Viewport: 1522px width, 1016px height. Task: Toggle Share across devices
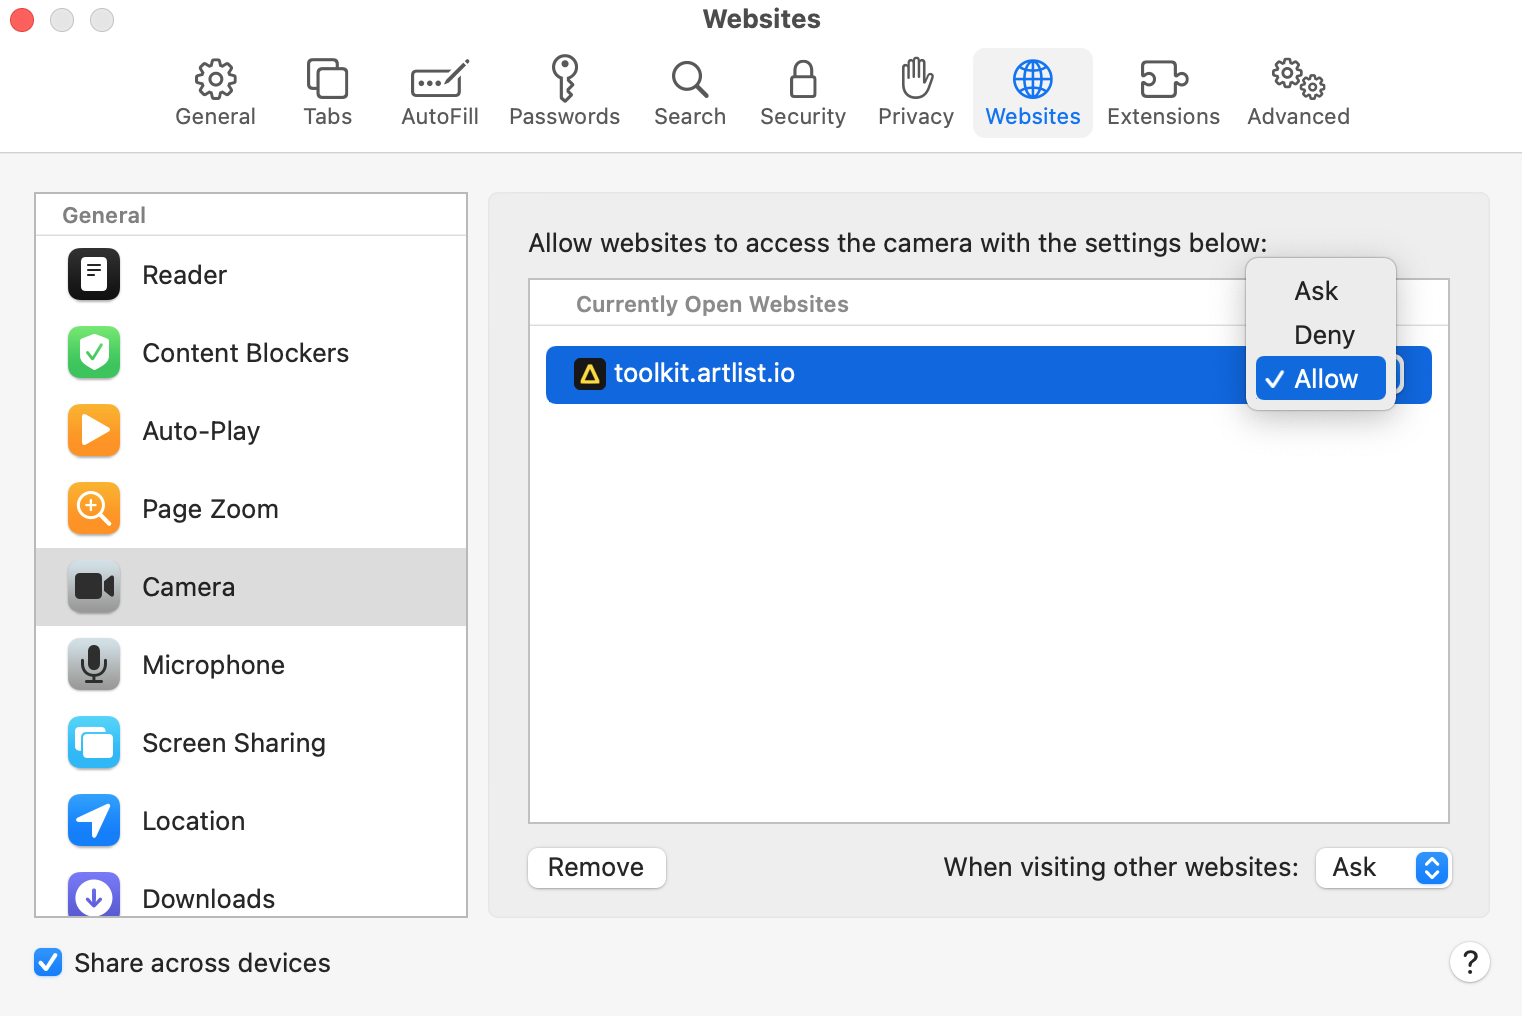(x=48, y=962)
